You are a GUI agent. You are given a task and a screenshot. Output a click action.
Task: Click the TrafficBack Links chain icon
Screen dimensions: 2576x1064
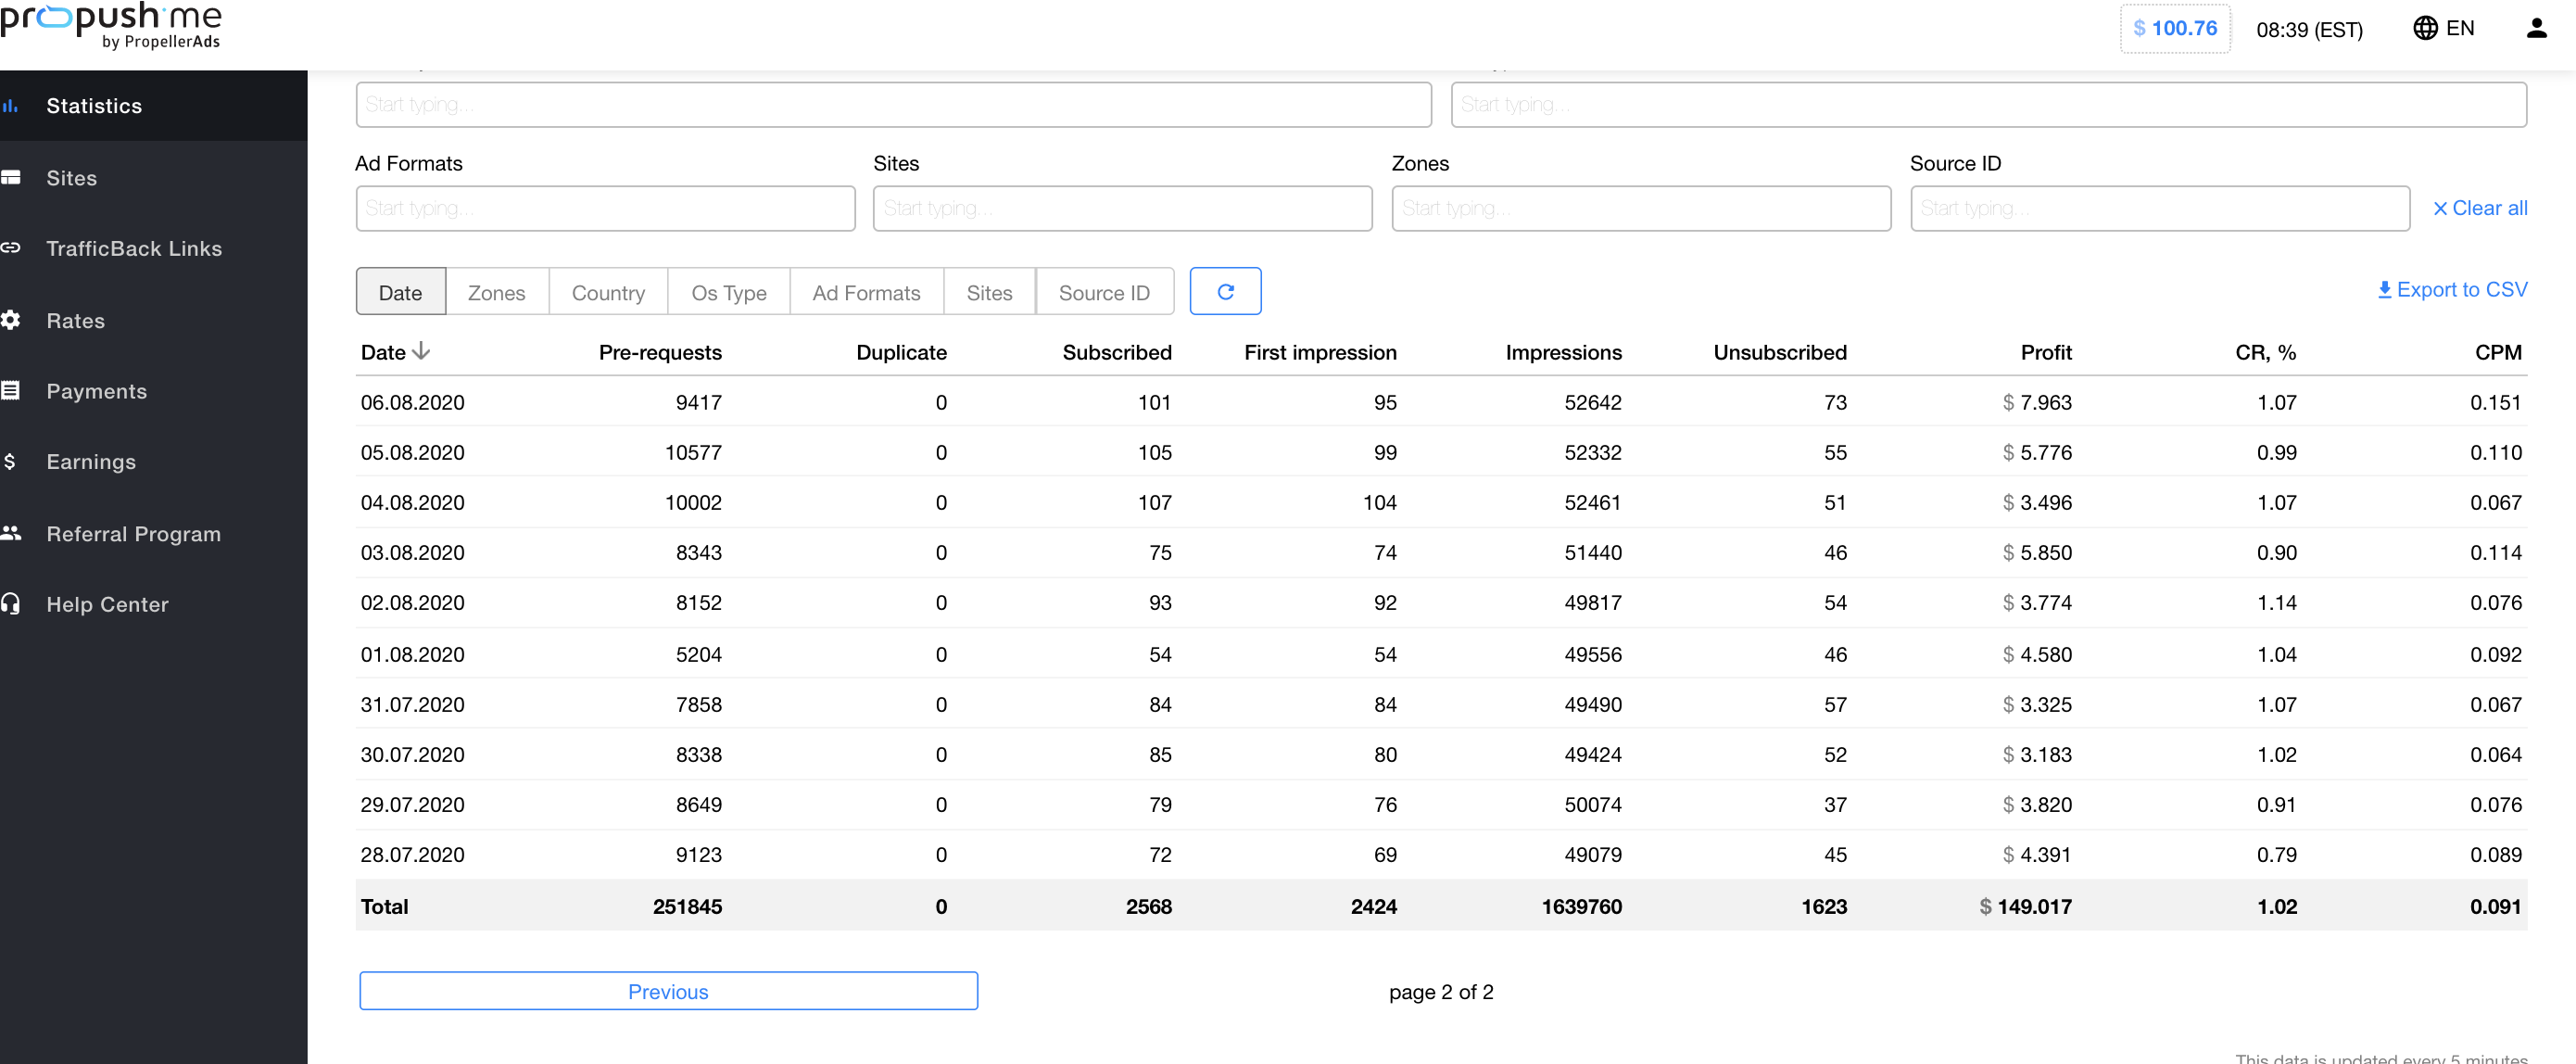(11, 248)
